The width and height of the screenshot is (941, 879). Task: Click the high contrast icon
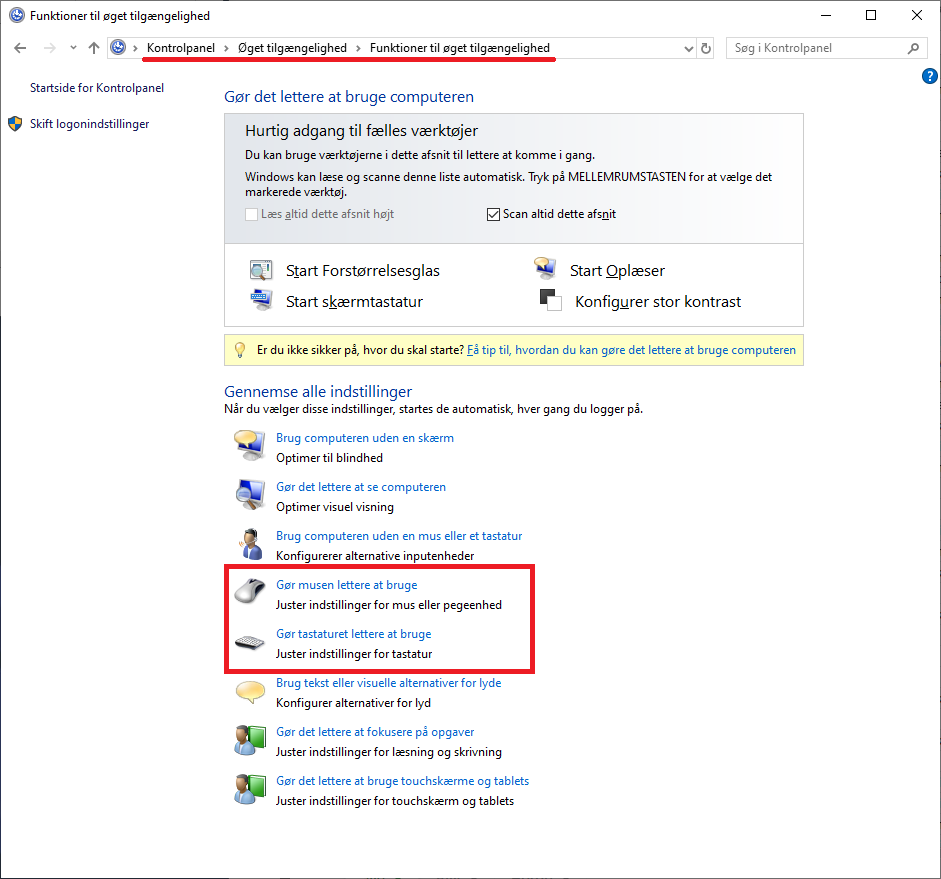coord(551,301)
